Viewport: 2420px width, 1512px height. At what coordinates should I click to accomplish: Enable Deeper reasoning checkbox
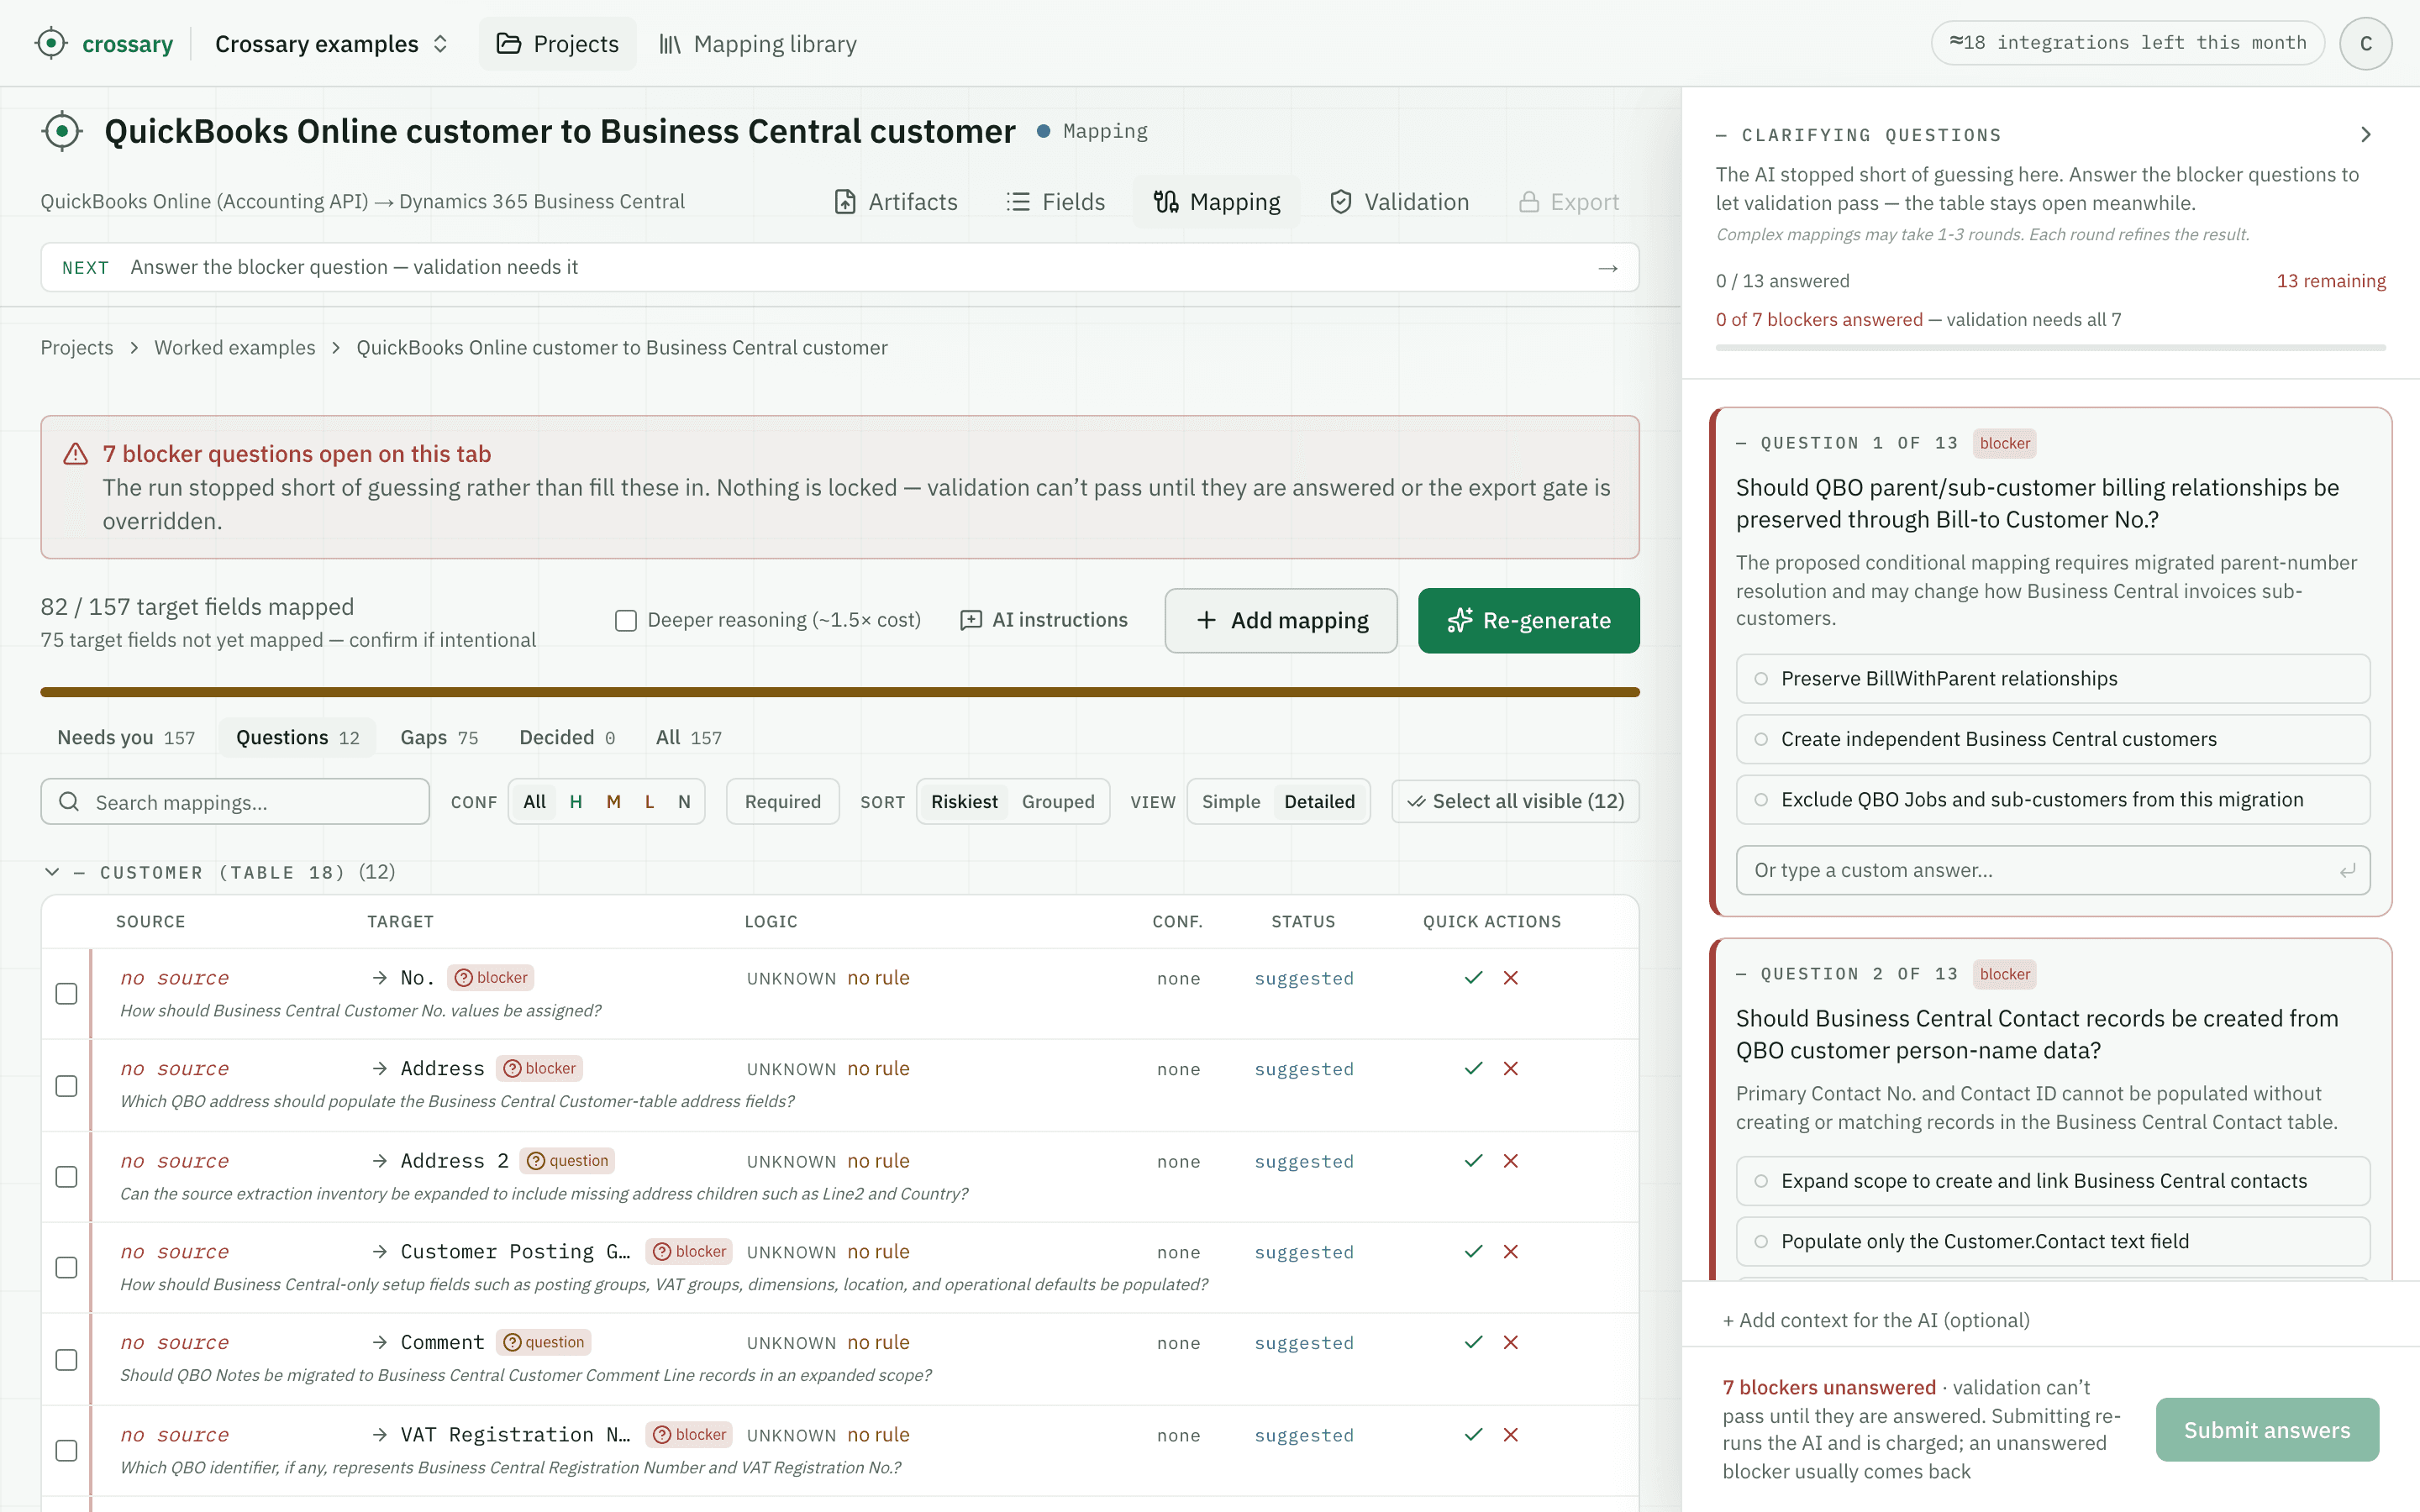click(626, 621)
